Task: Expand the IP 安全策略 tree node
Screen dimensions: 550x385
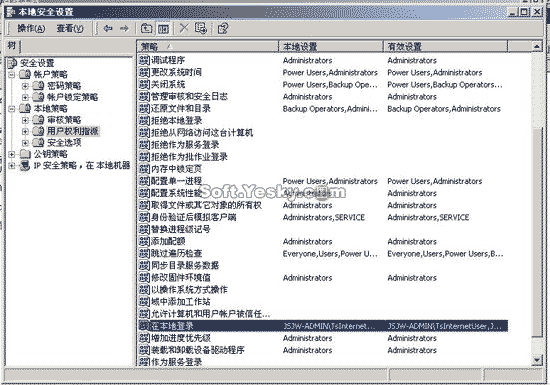Action: click(12, 166)
